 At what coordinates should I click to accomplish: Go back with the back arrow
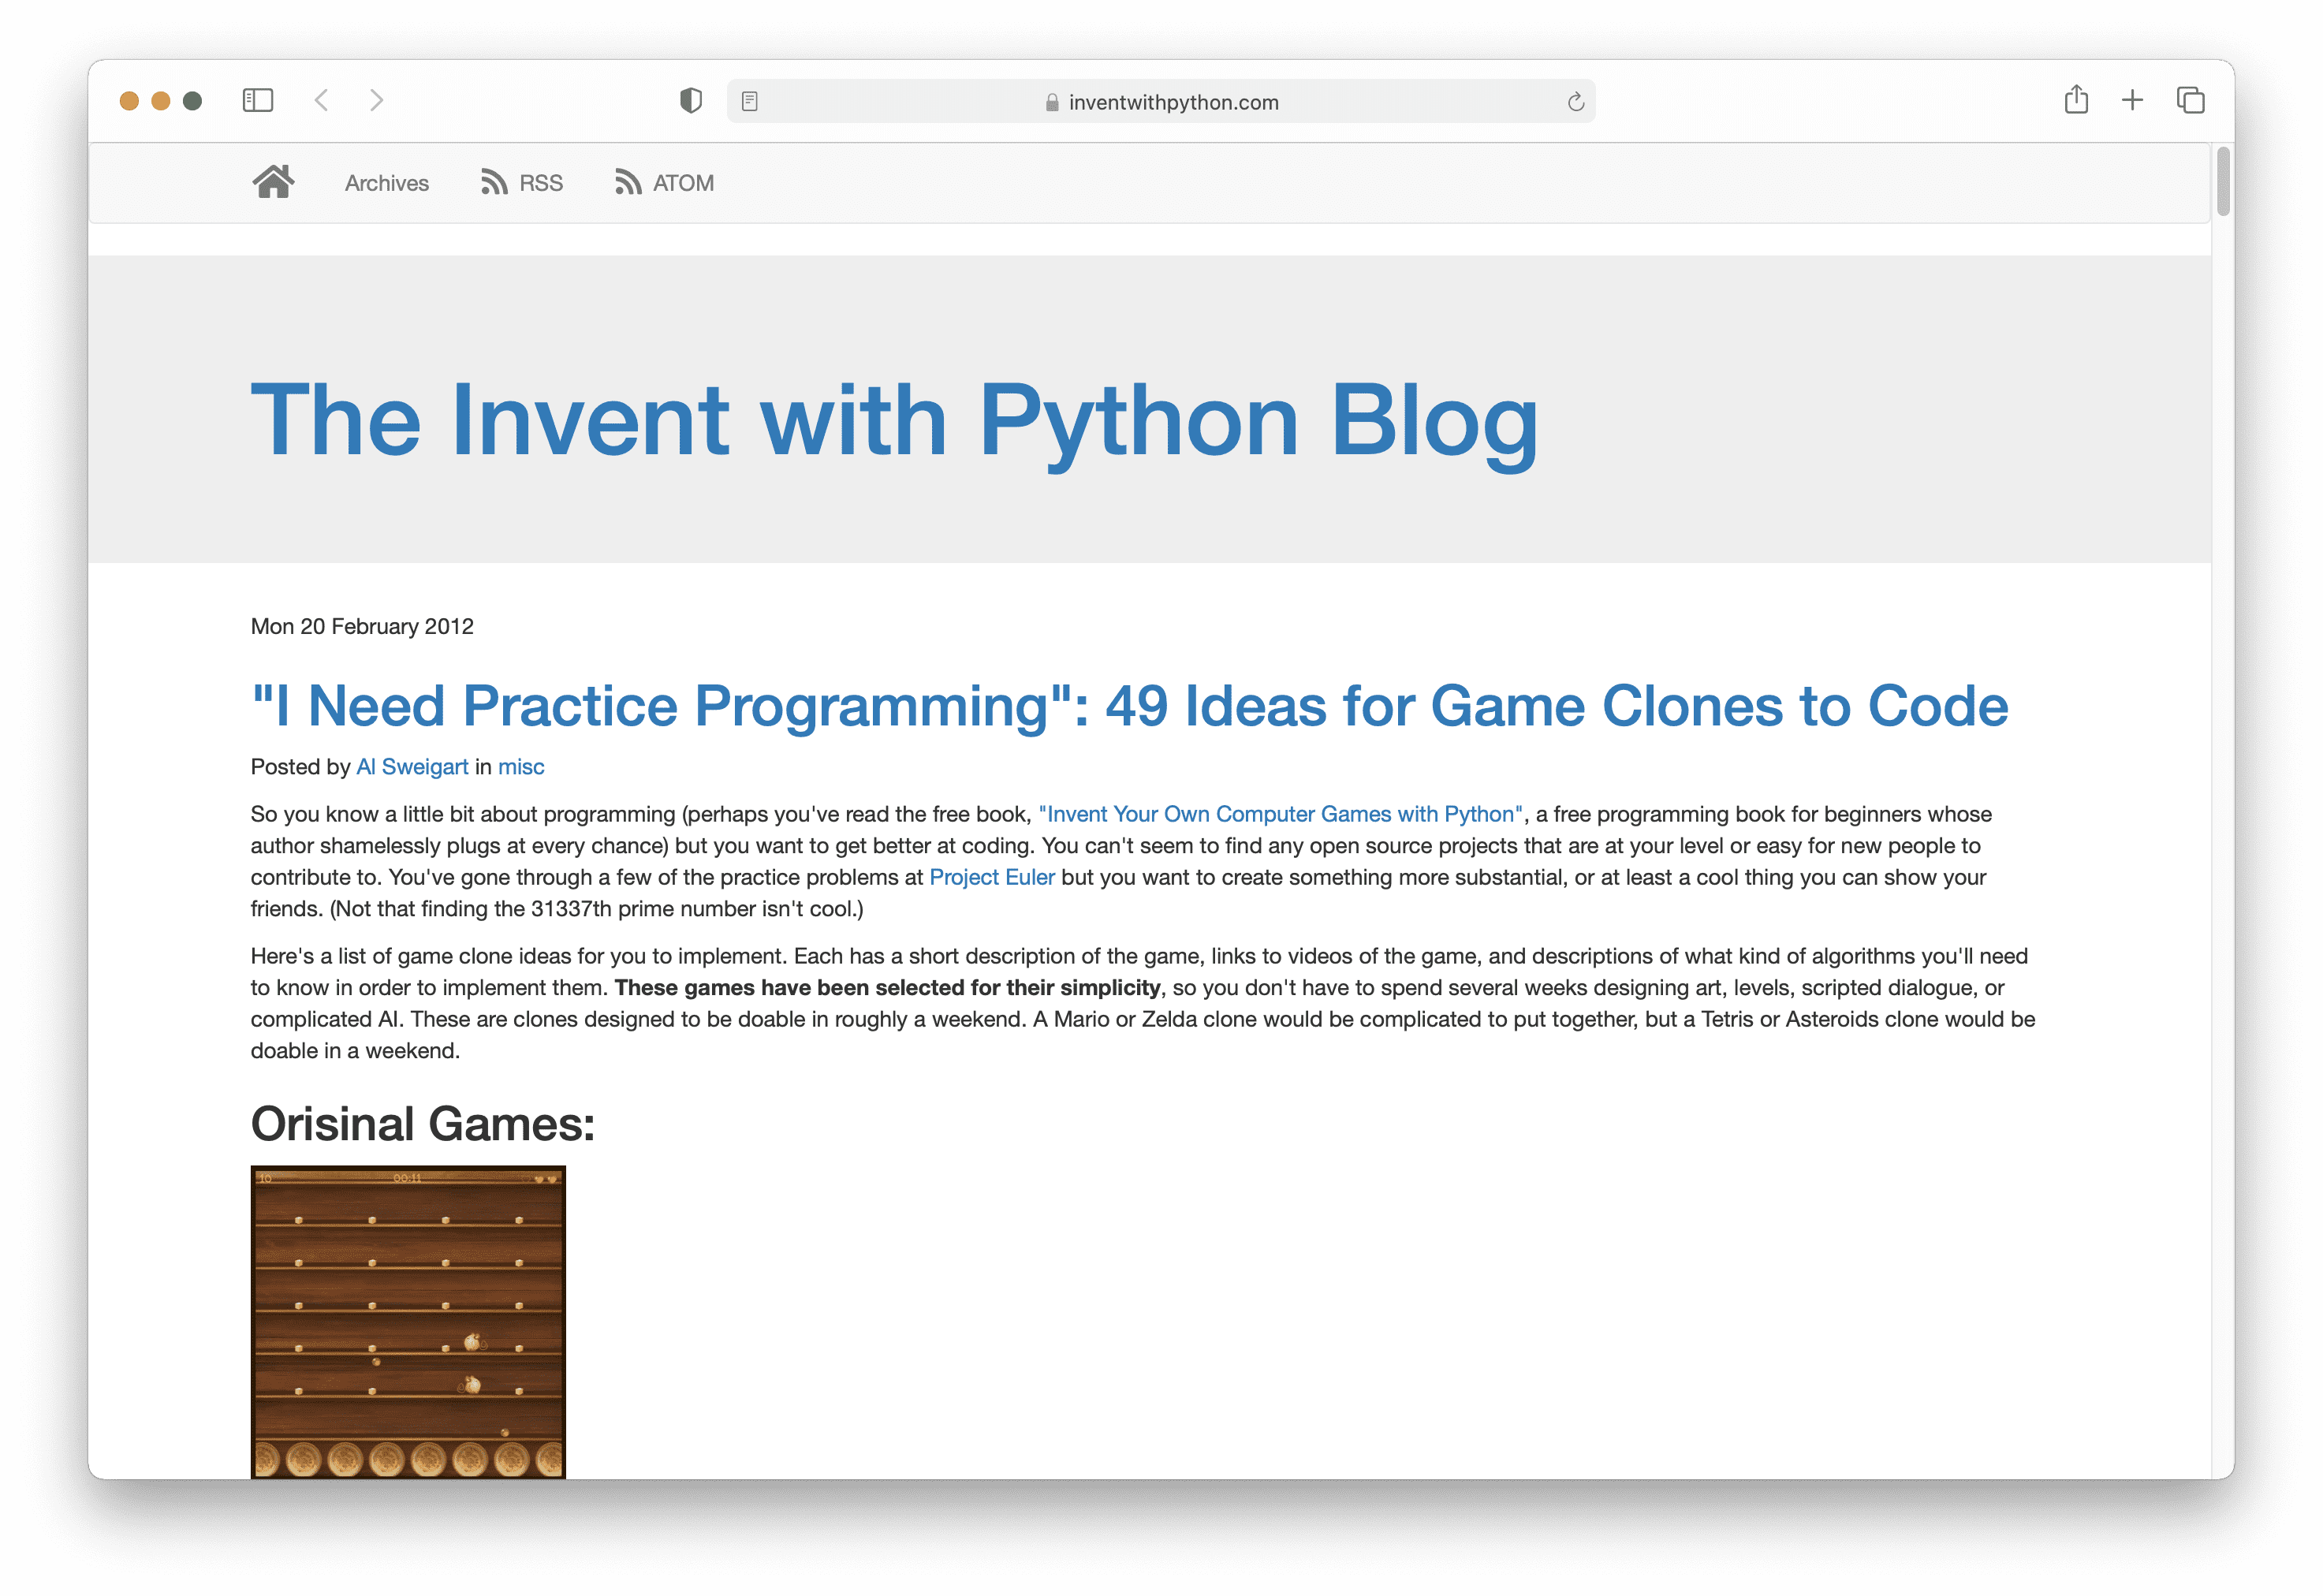(x=321, y=100)
